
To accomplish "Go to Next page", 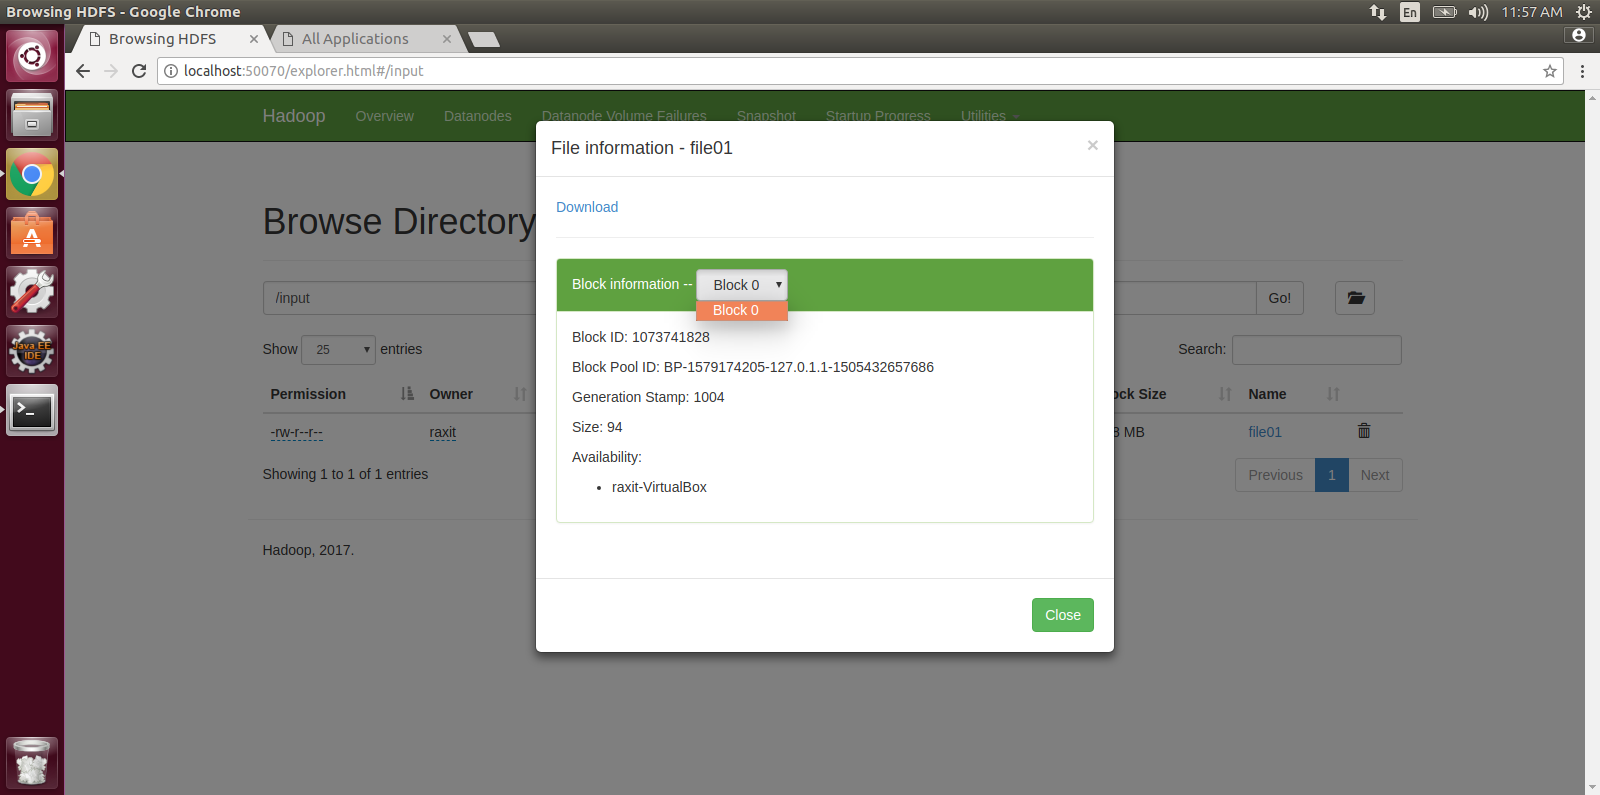I will click(x=1375, y=475).
